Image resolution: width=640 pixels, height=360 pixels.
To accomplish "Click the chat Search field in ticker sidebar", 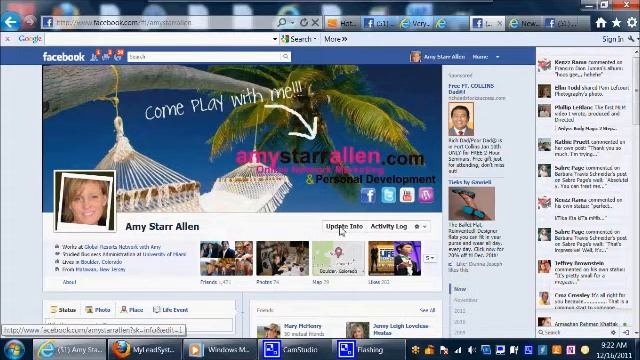I will click(x=573, y=333).
